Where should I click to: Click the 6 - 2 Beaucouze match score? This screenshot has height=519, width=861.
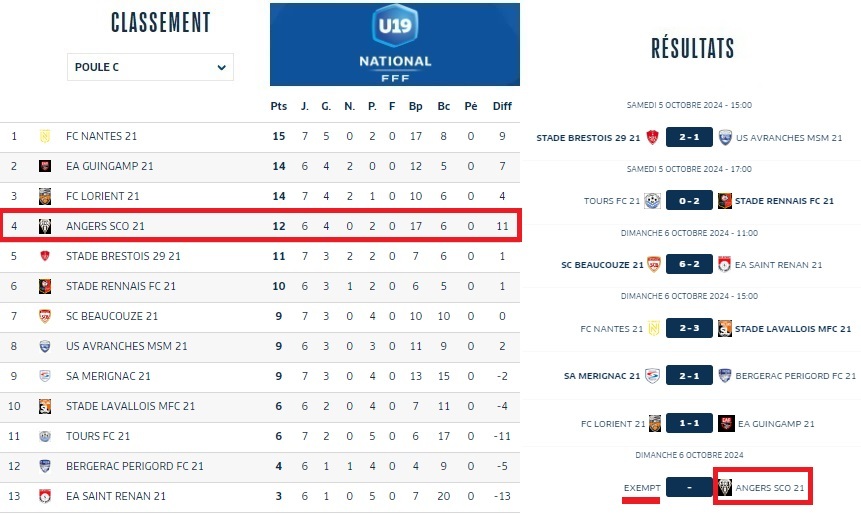[x=688, y=265]
